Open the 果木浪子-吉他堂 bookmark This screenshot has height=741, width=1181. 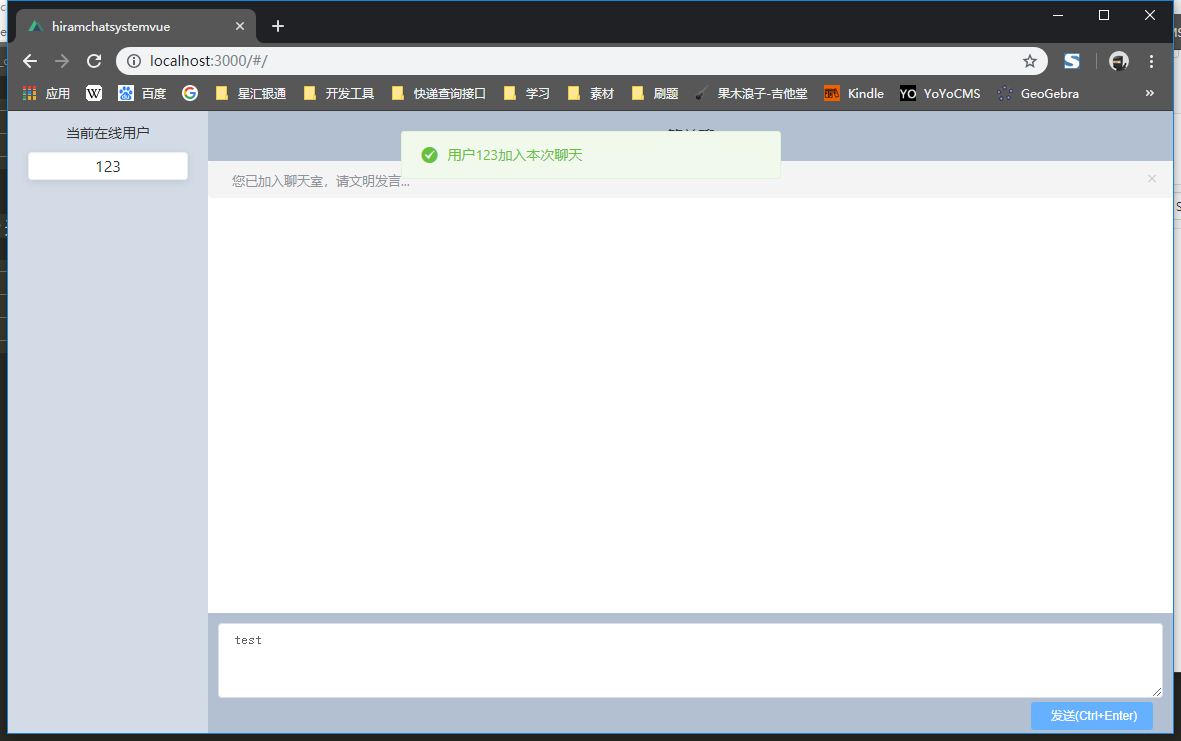click(x=751, y=93)
